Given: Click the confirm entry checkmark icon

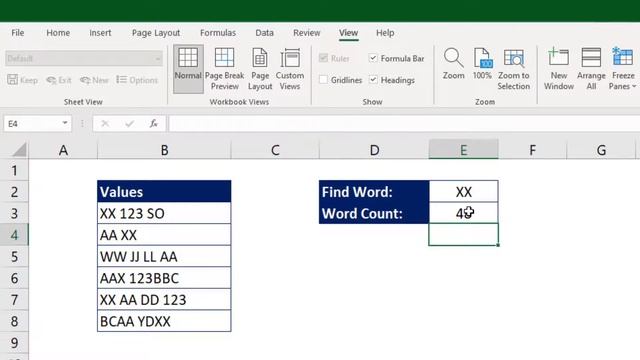Looking at the screenshot, I should 129,123.
